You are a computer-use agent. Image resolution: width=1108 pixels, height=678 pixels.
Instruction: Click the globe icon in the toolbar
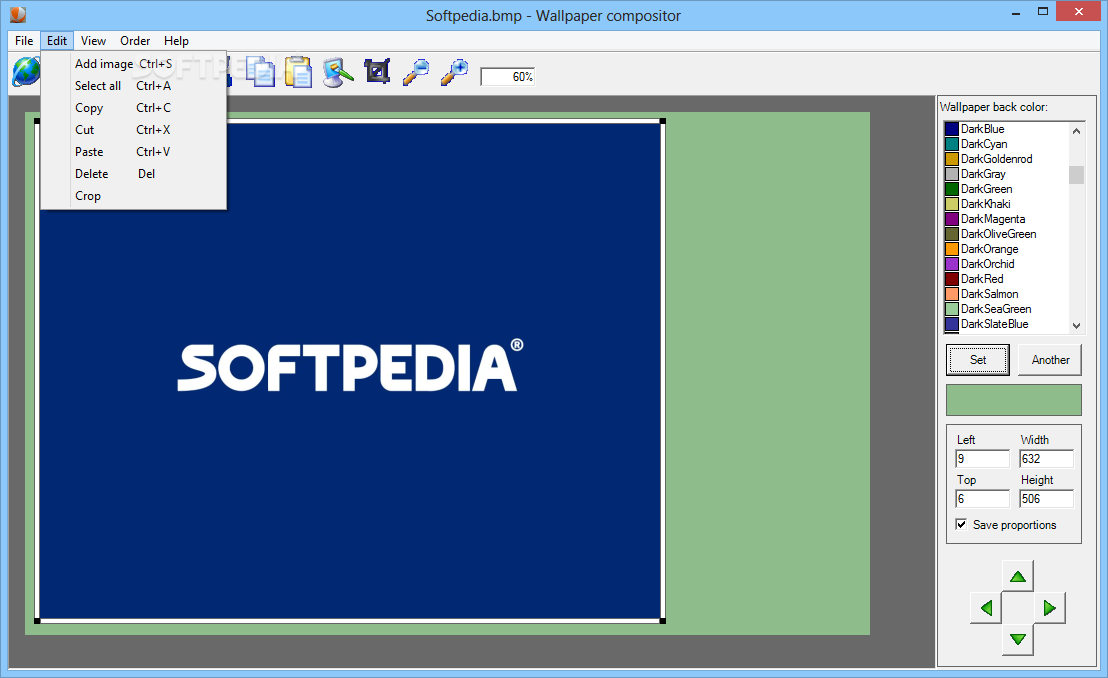click(x=26, y=72)
